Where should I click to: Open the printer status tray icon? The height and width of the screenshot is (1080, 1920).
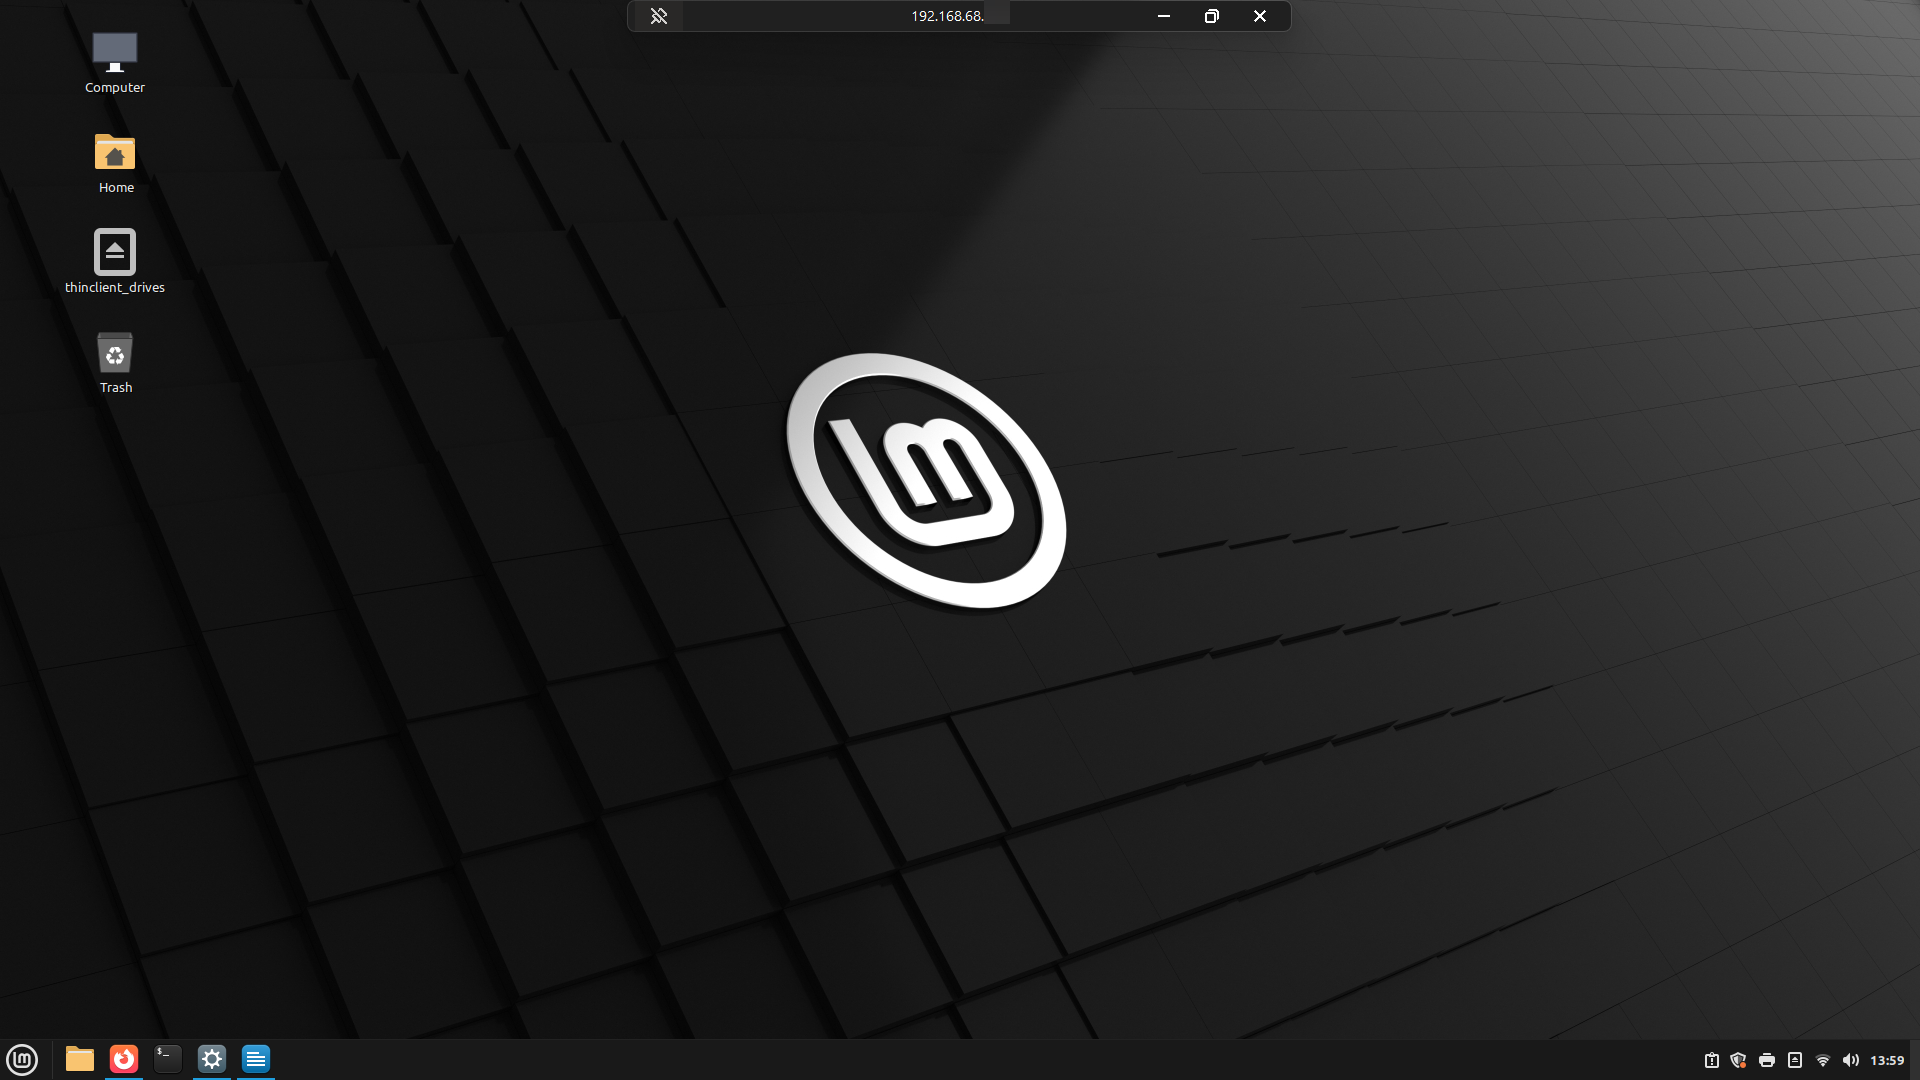pos(1767,1060)
